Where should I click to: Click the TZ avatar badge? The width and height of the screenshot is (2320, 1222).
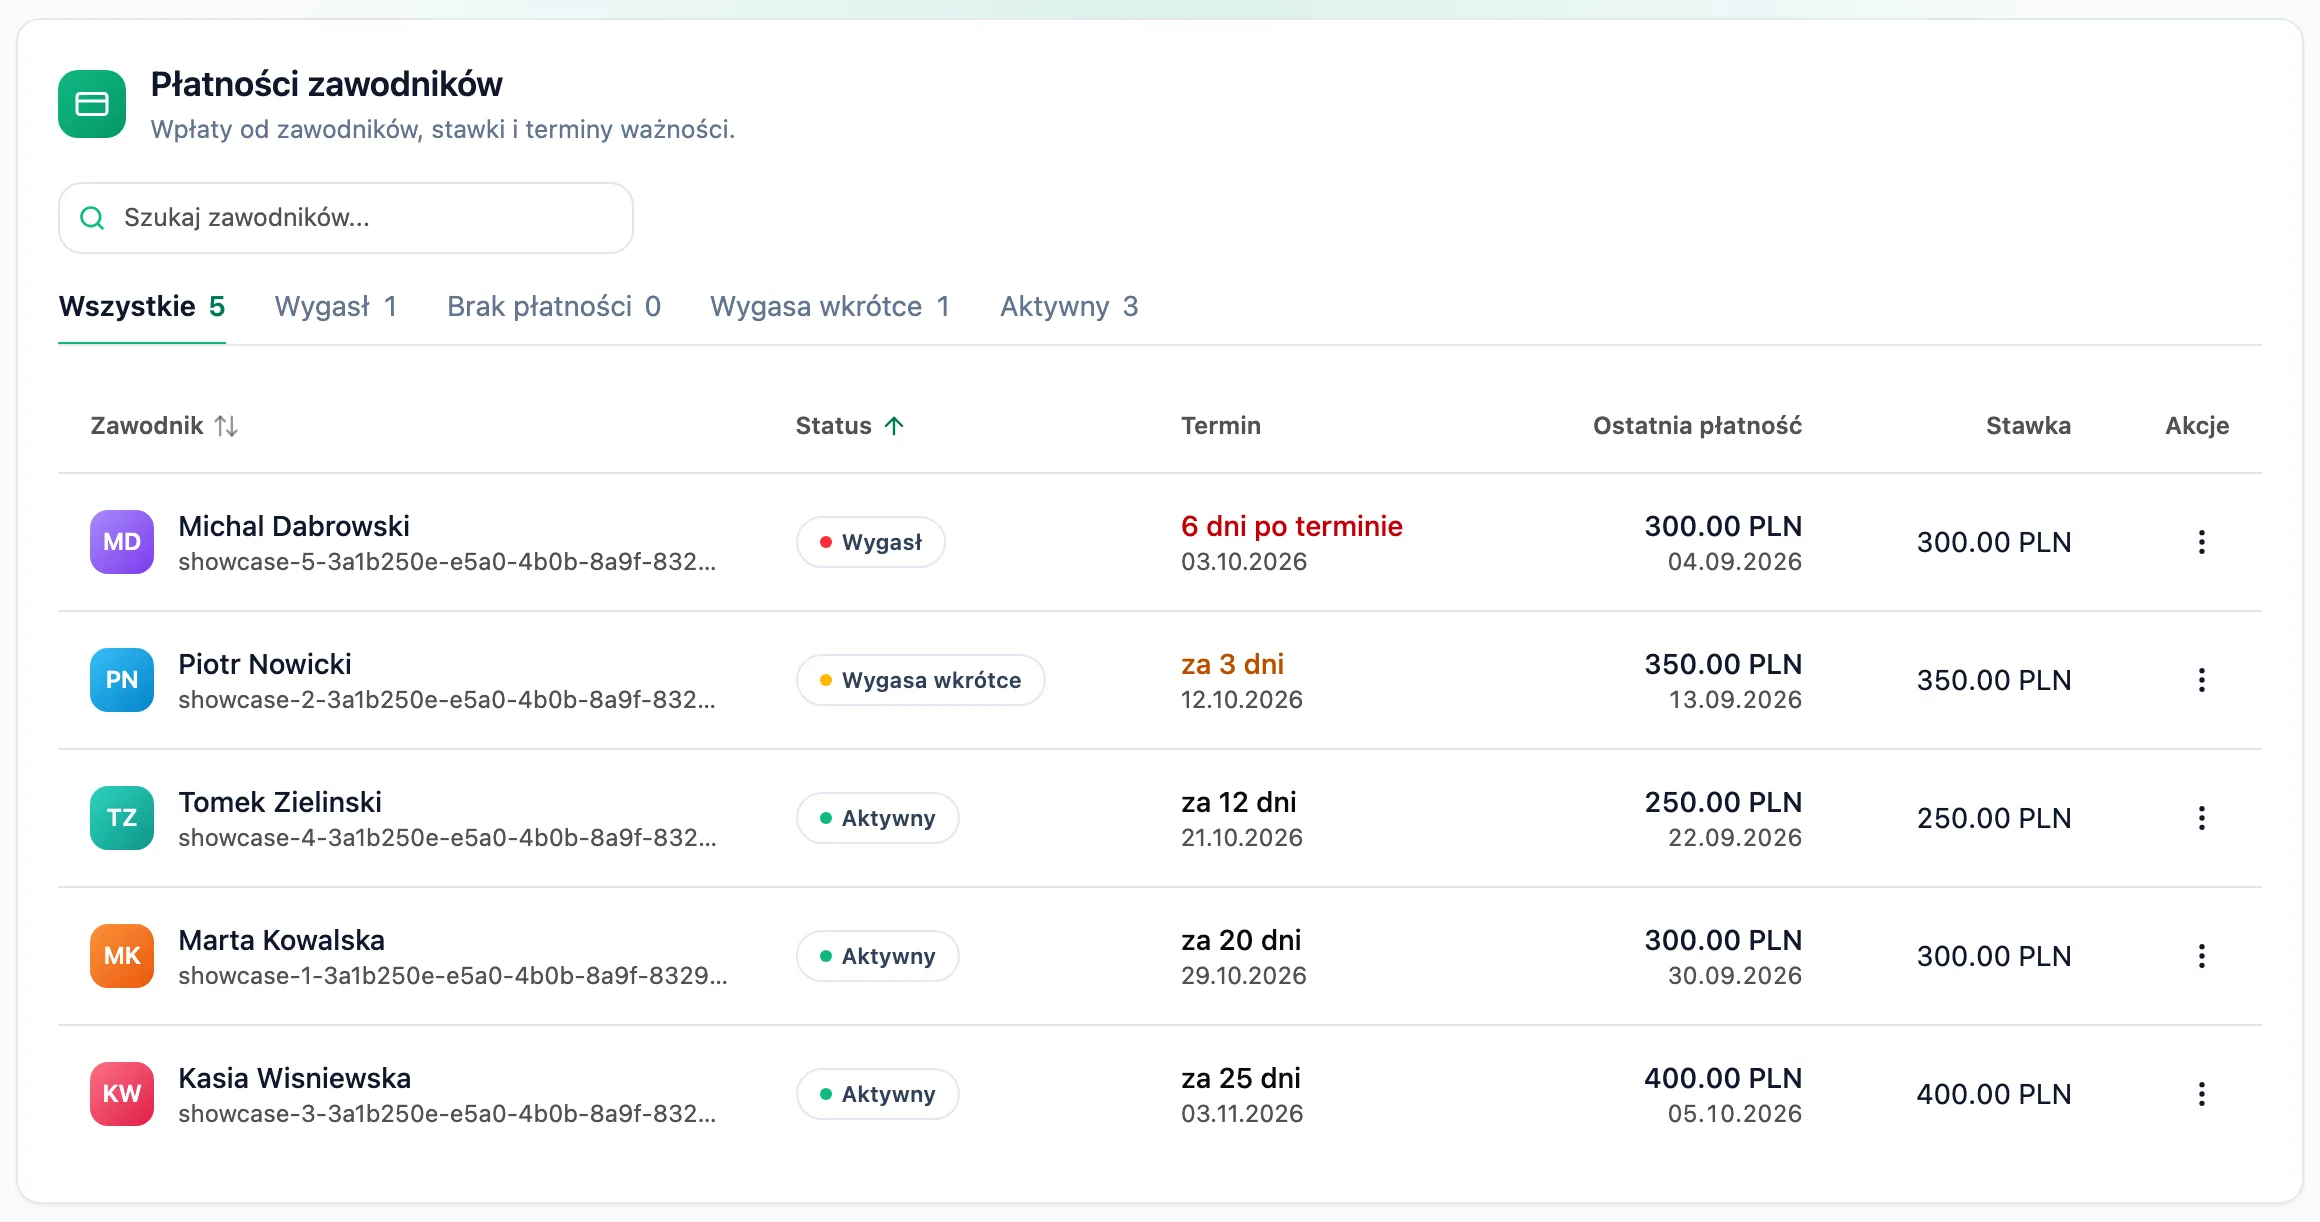[x=122, y=818]
